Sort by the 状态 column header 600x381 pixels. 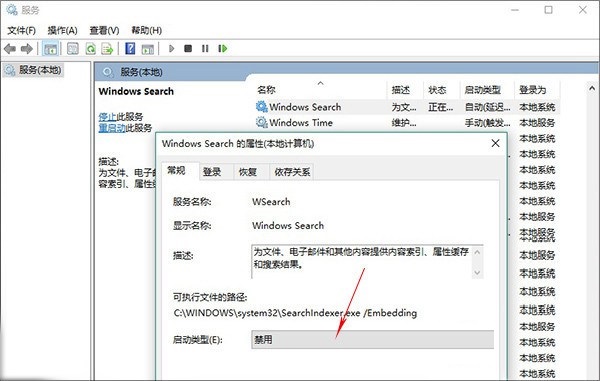441,90
